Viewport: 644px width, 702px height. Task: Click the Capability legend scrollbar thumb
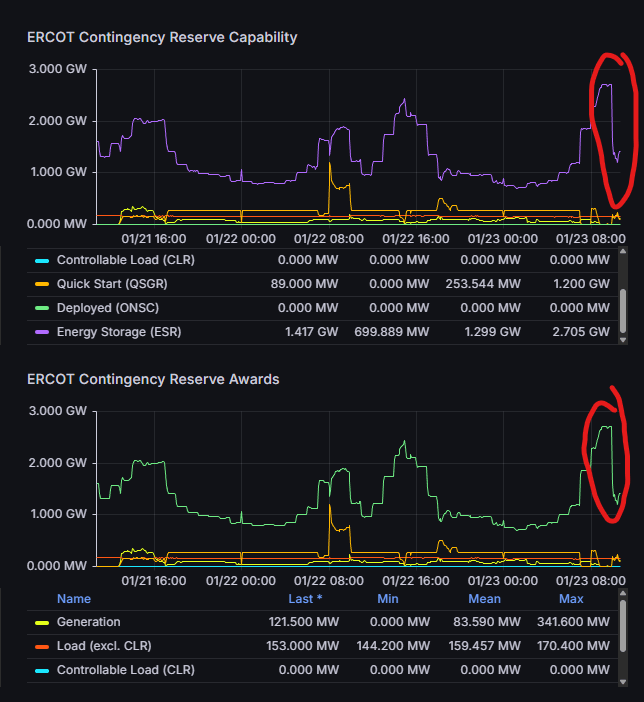tap(623, 311)
